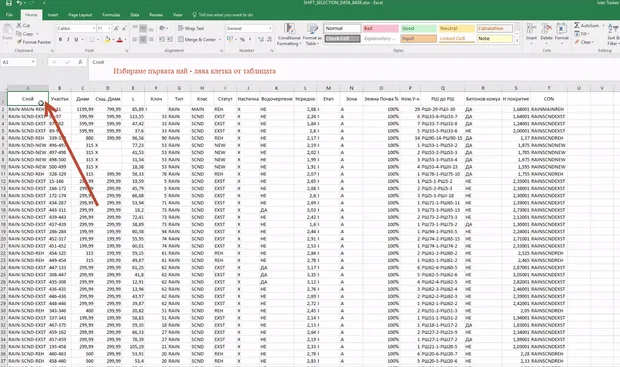Viewport: 620px width, 367px height.
Task: Open the File tab
Action: tap(9, 15)
